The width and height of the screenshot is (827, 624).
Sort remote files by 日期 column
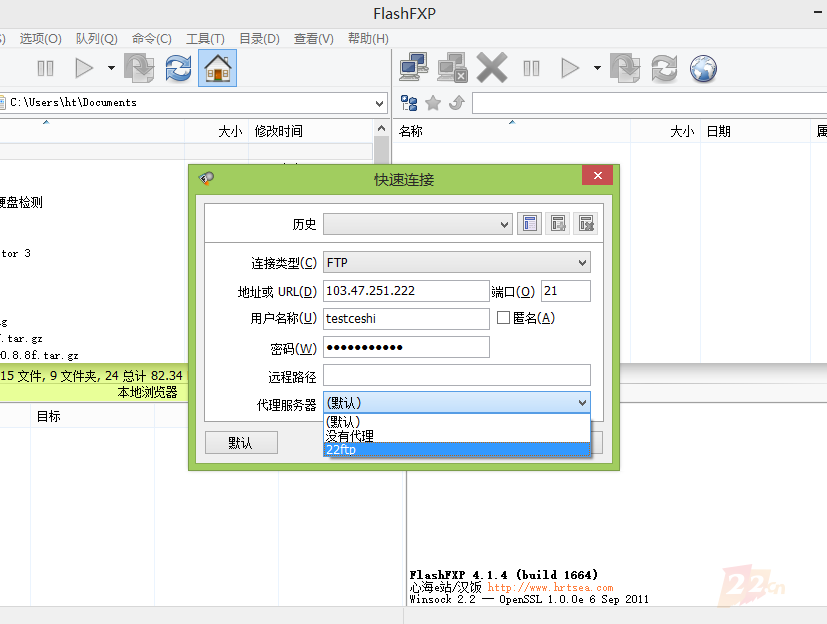coord(755,131)
